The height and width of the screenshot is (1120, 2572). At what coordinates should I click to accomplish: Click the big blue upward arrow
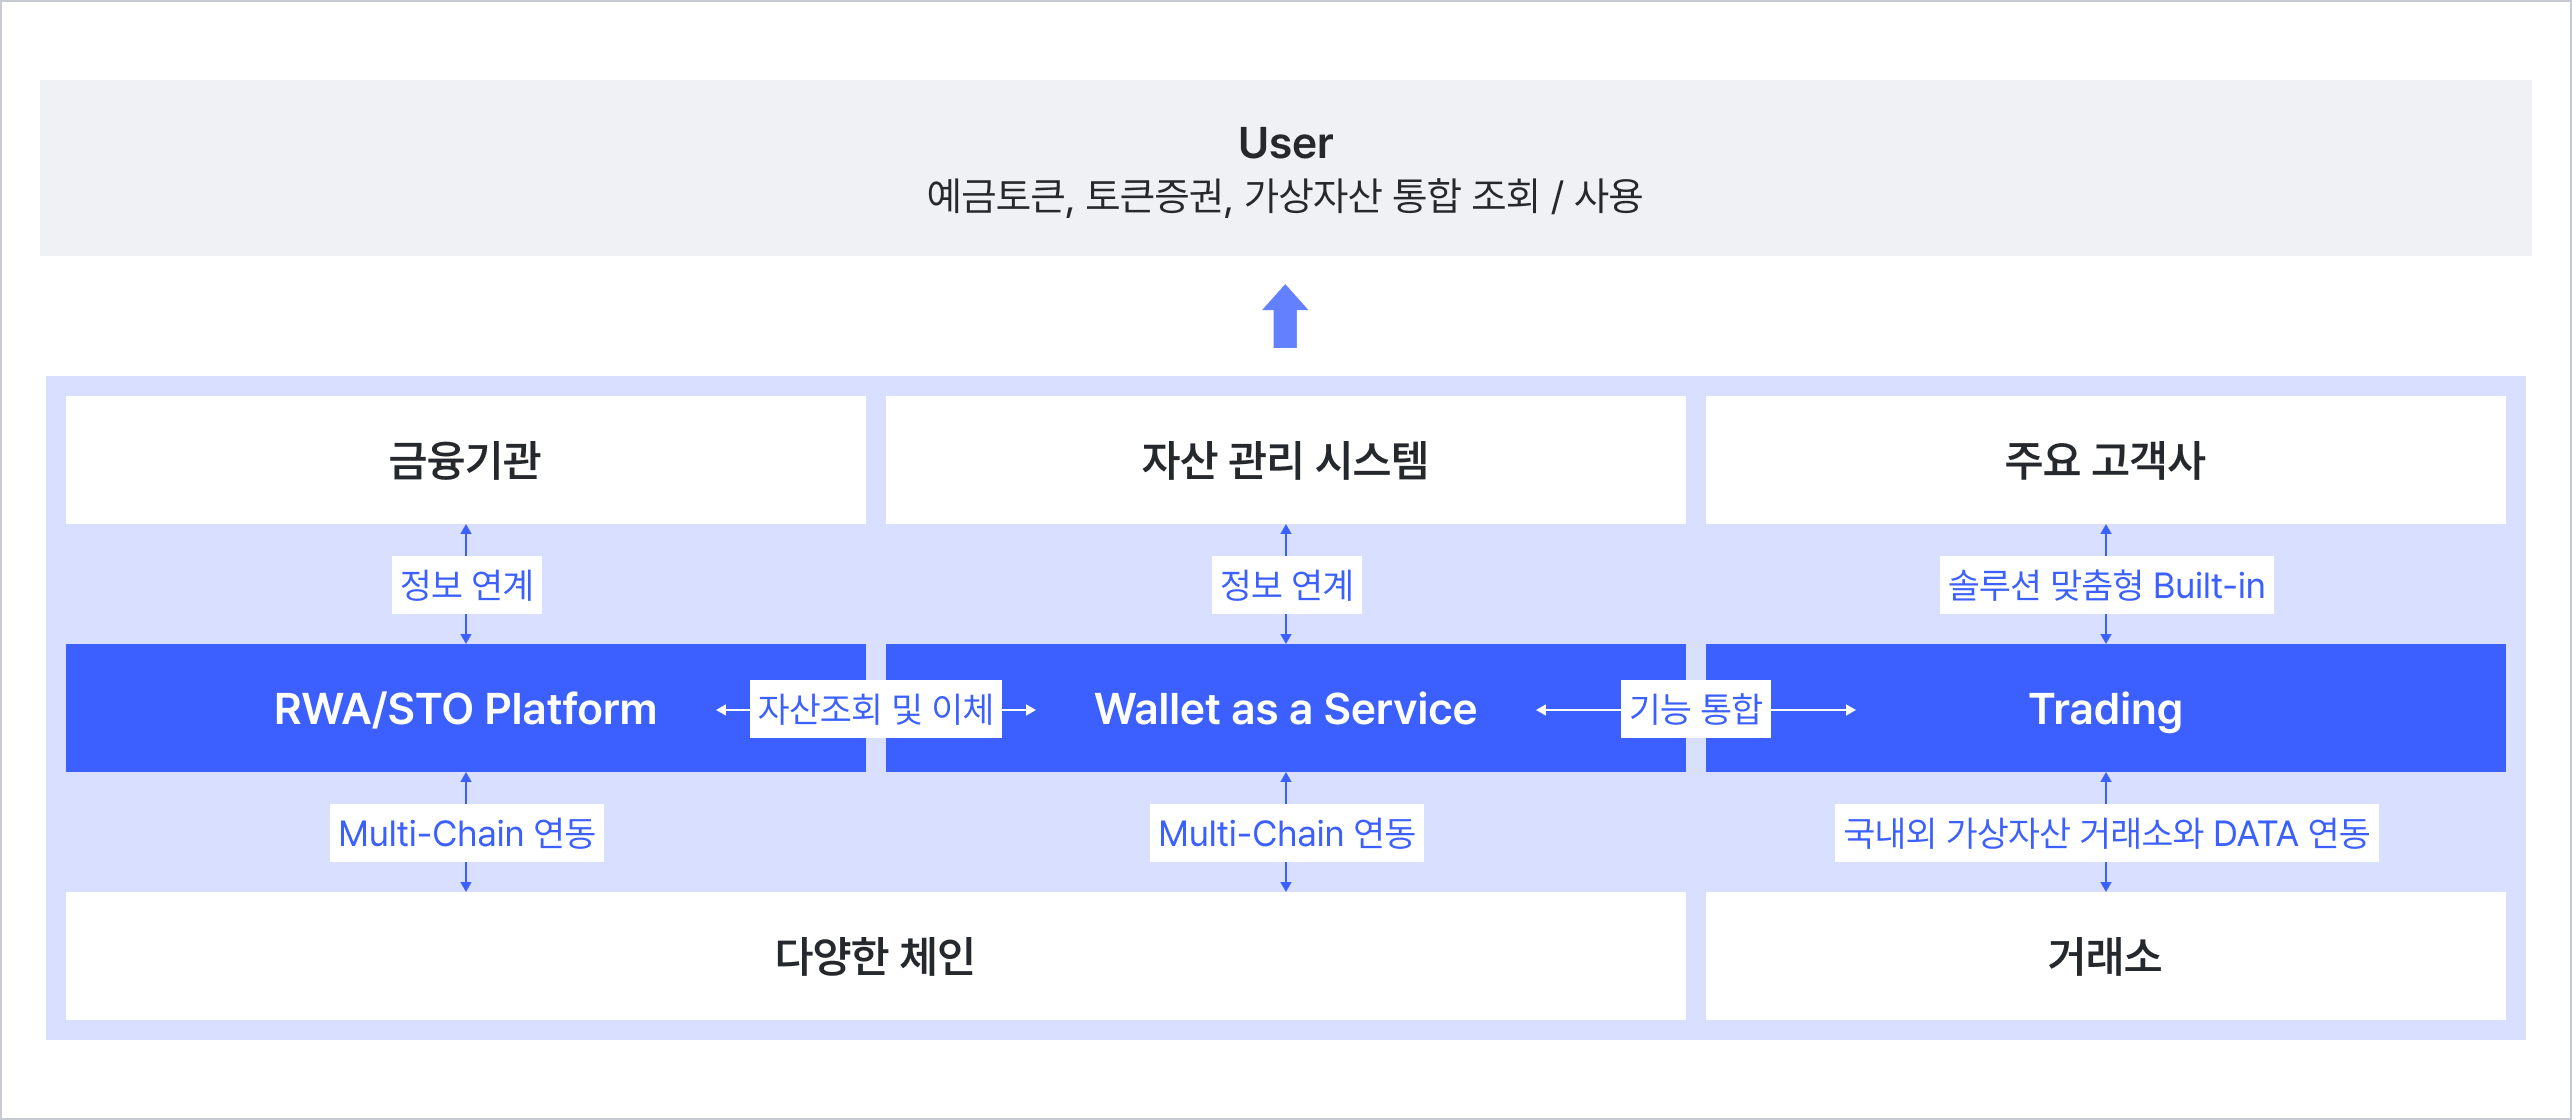(1285, 316)
